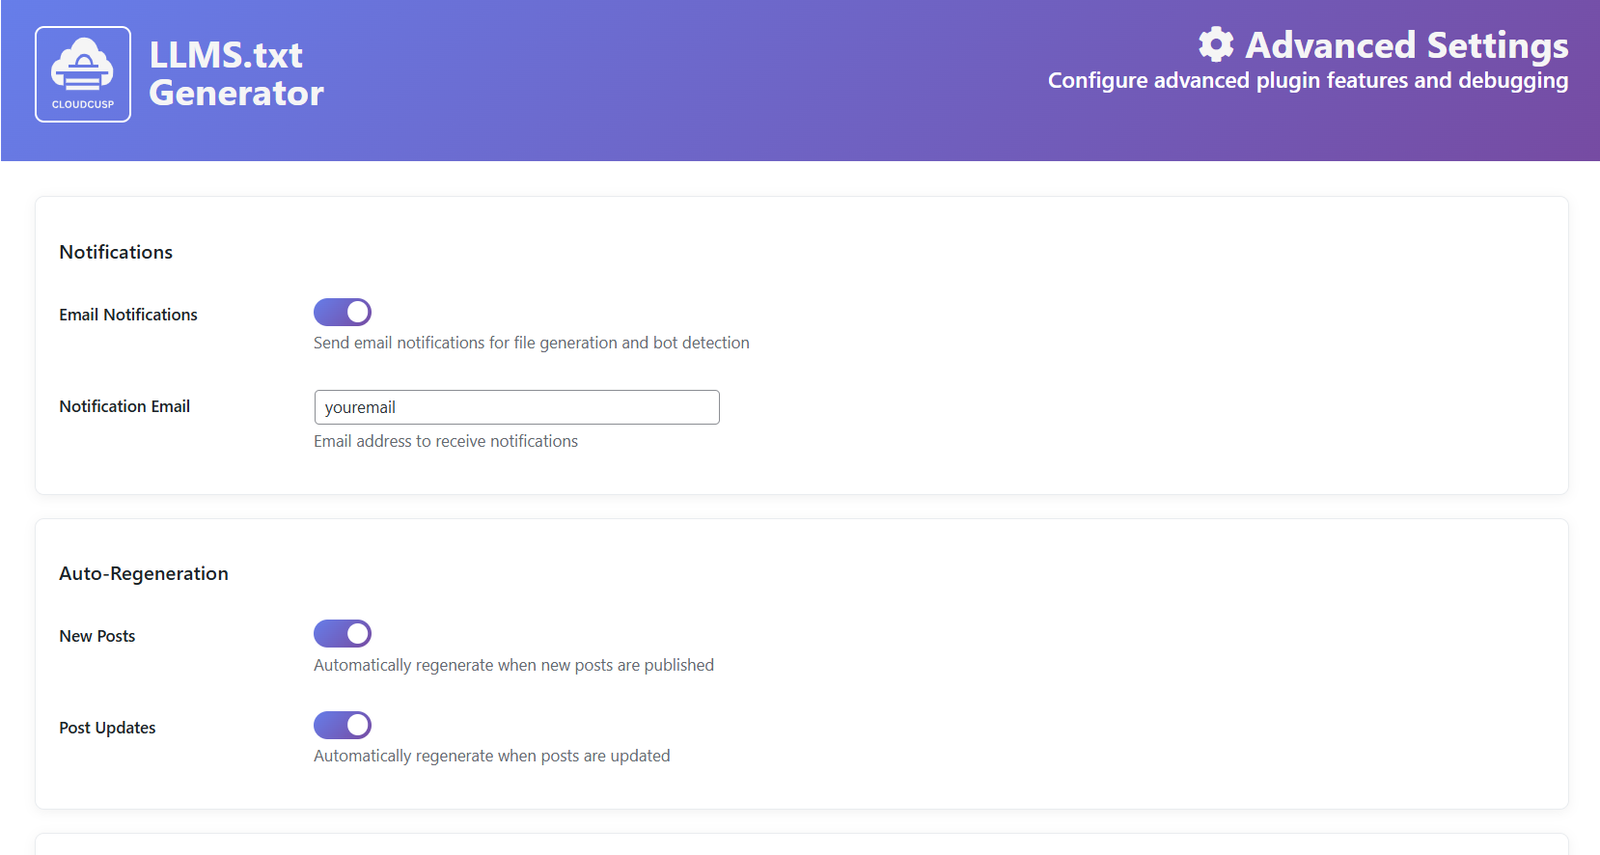The height and width of the screenshot is (855, 1600).
Task: Focus the Notification Email input field
Action: pos(516,407)
